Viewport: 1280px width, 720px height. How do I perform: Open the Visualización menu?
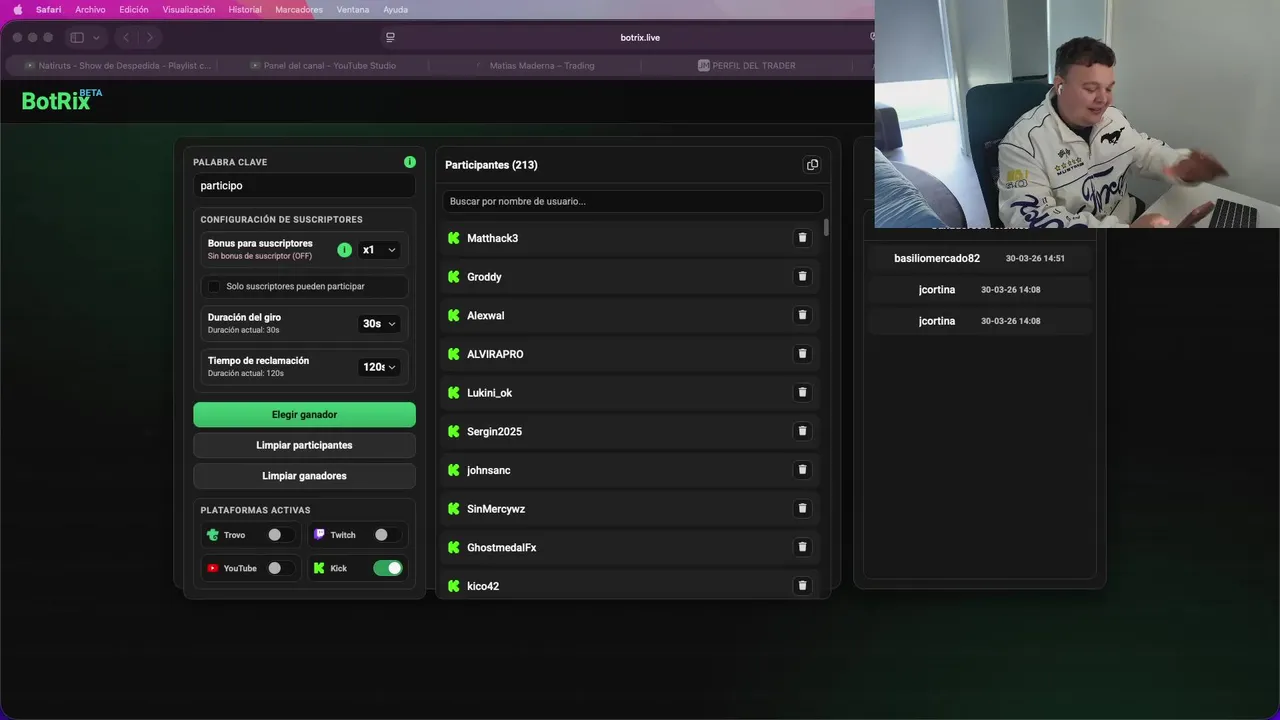pos(189,9)
